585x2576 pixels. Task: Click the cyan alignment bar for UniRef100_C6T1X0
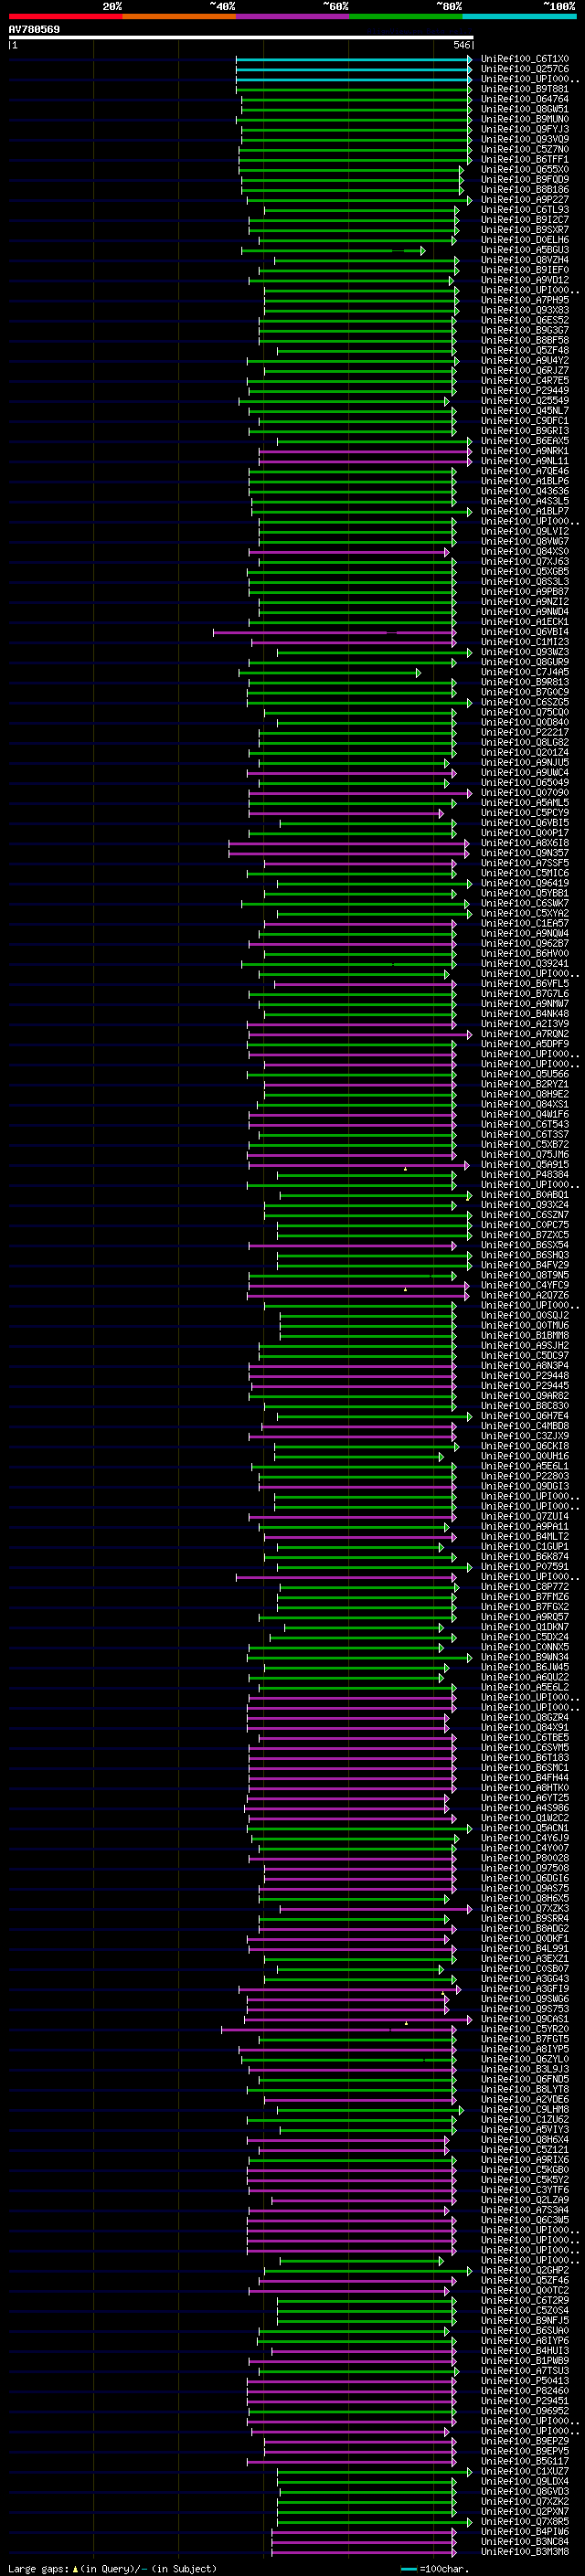pyautogui.click(x=352, y=59)
